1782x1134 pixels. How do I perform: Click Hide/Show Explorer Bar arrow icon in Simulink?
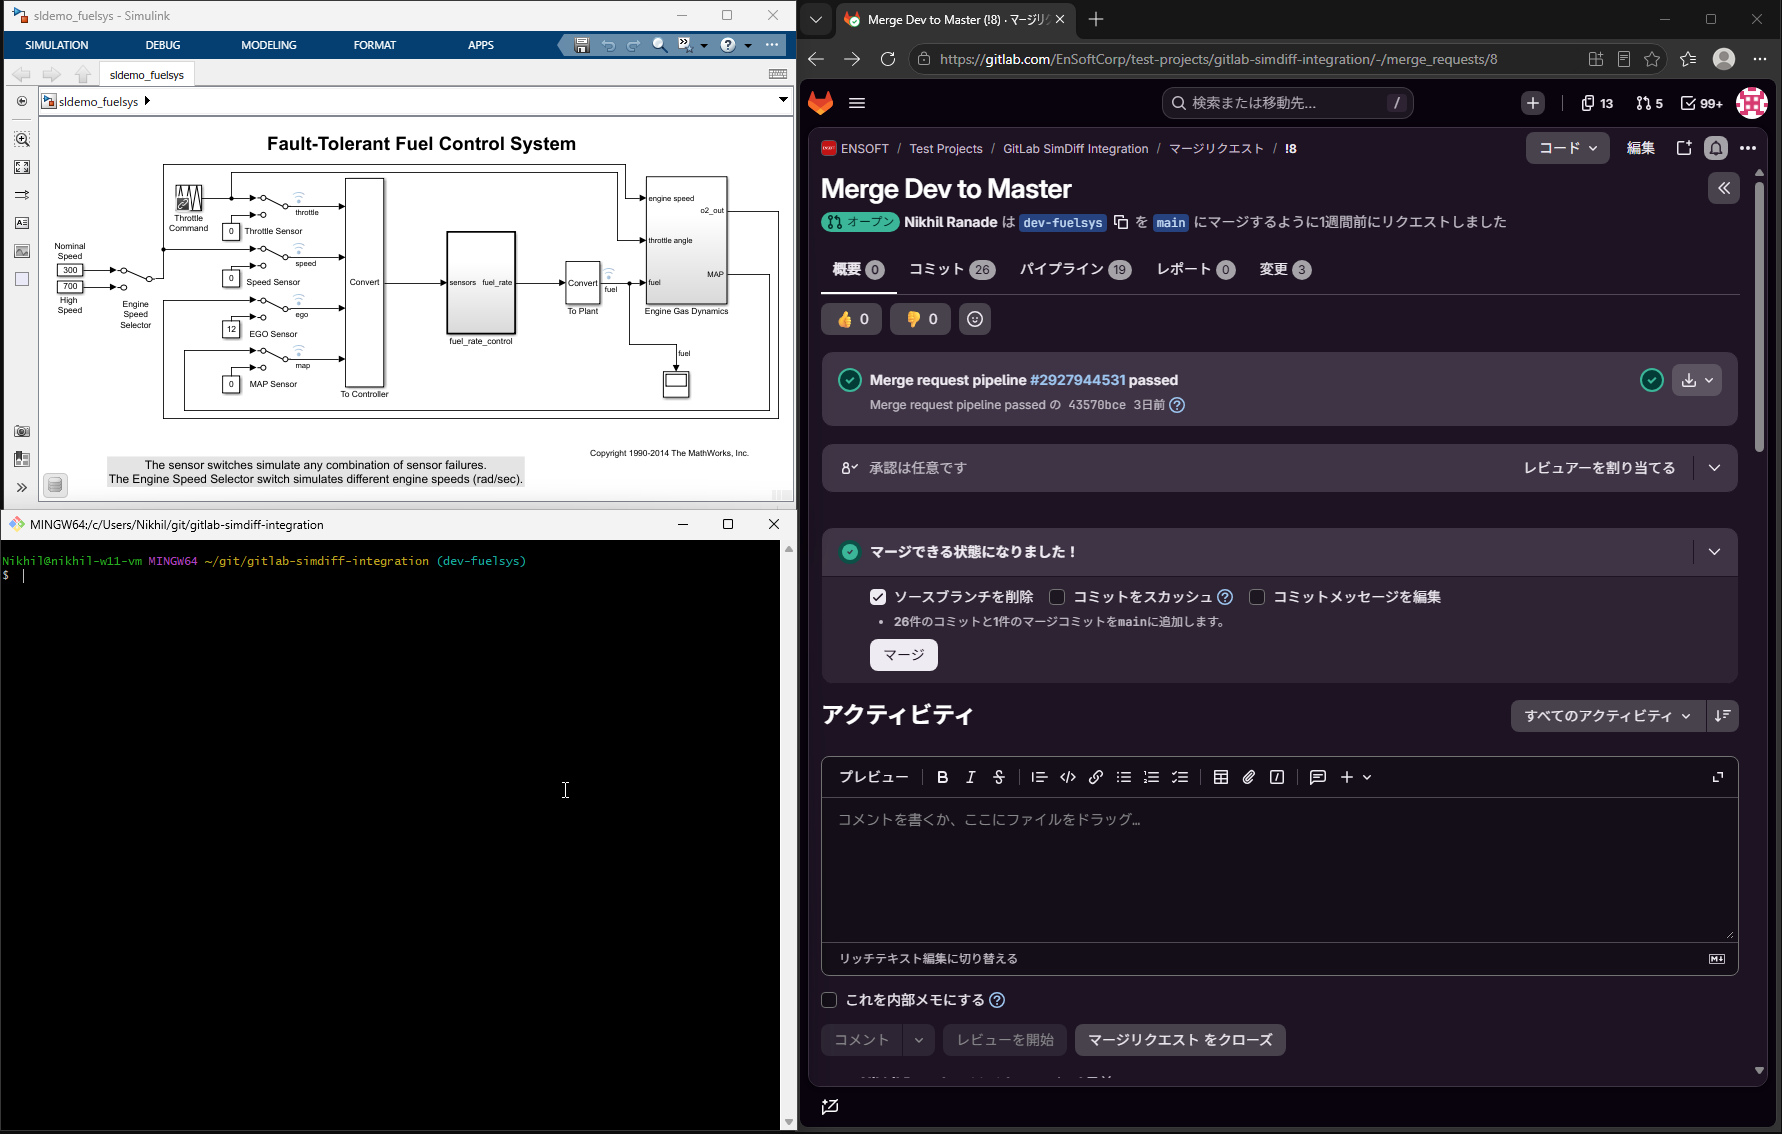pos(22,101)
